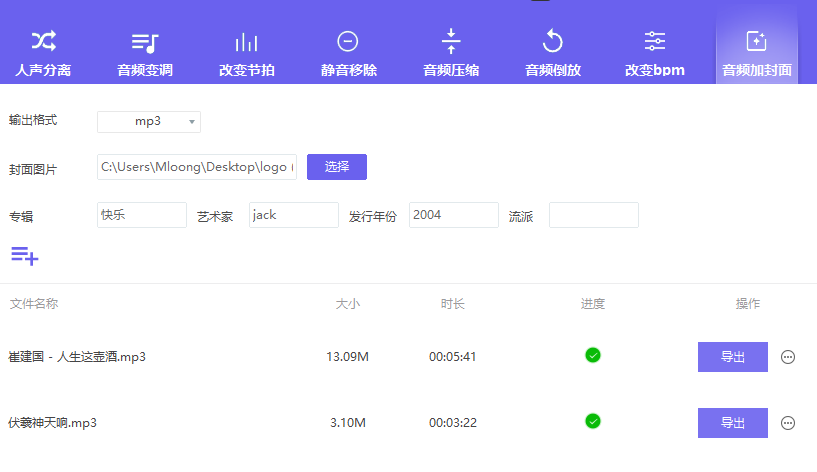Export 崔建国 - 人生这壶酒.mp3 with 导出
817x472 pixels.
732,357
